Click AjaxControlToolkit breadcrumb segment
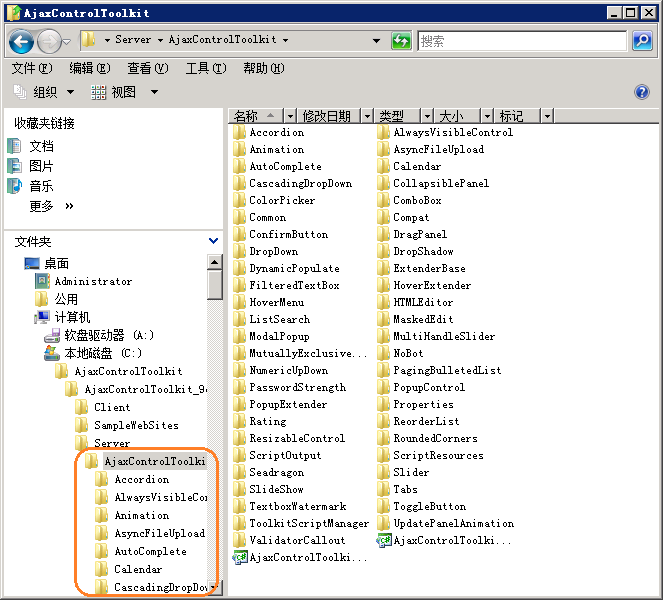This screenshot has height=600, width=663. tap(222, 40)
